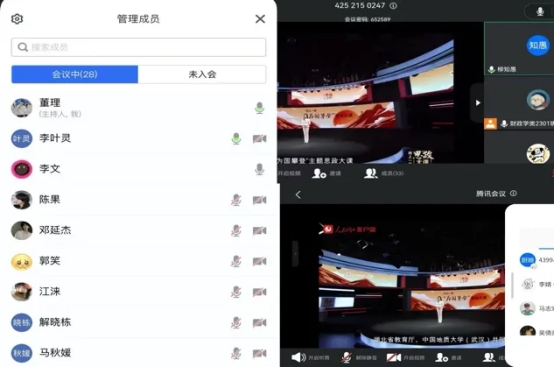Toggle 李文's microphone icon
The width and height of the screenshot is (555, 367).
click(x=259, y=169)
